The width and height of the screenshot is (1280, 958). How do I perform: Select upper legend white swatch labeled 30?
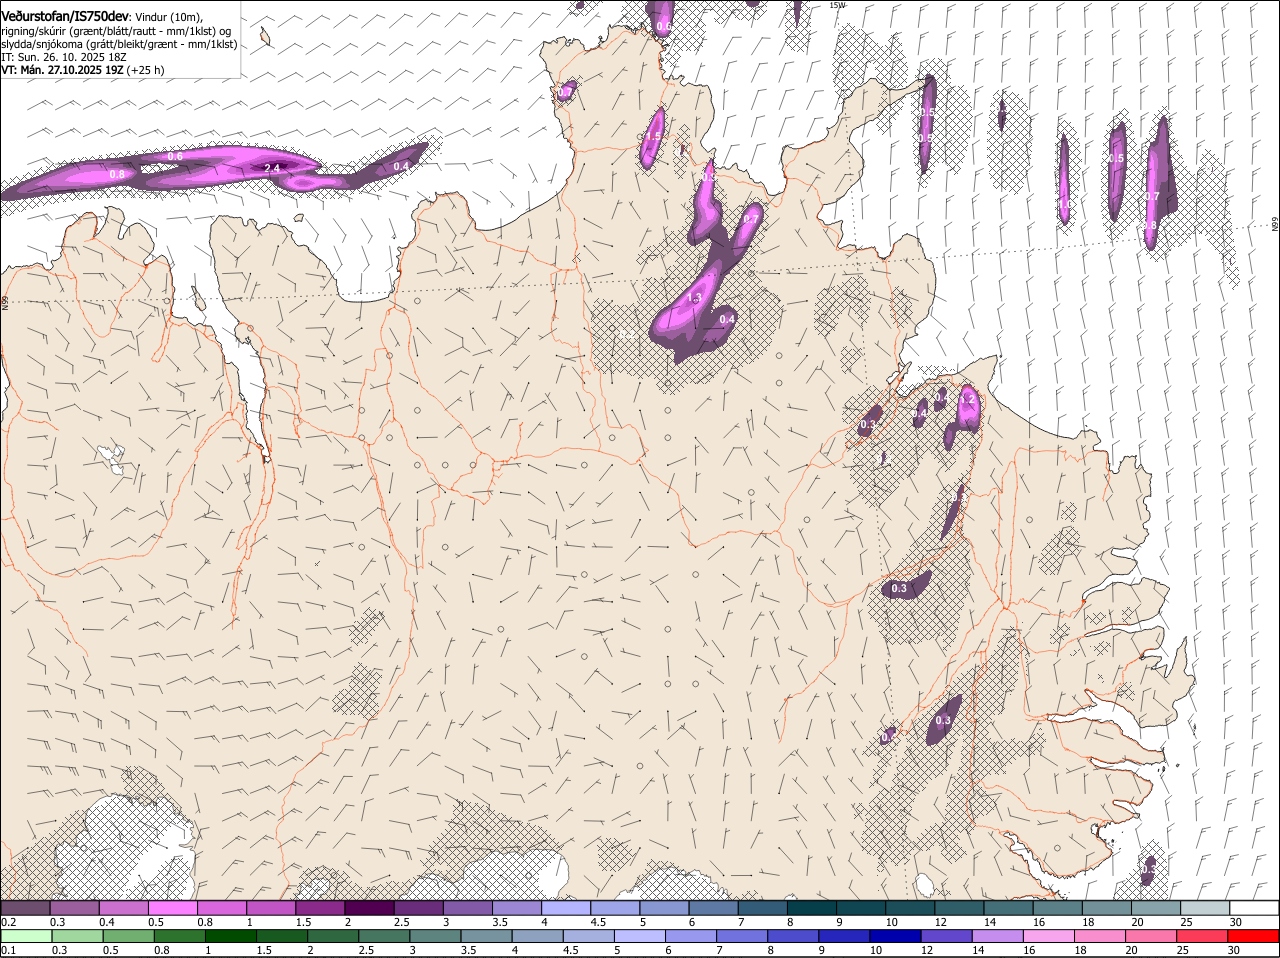(x=1255, y=908)
